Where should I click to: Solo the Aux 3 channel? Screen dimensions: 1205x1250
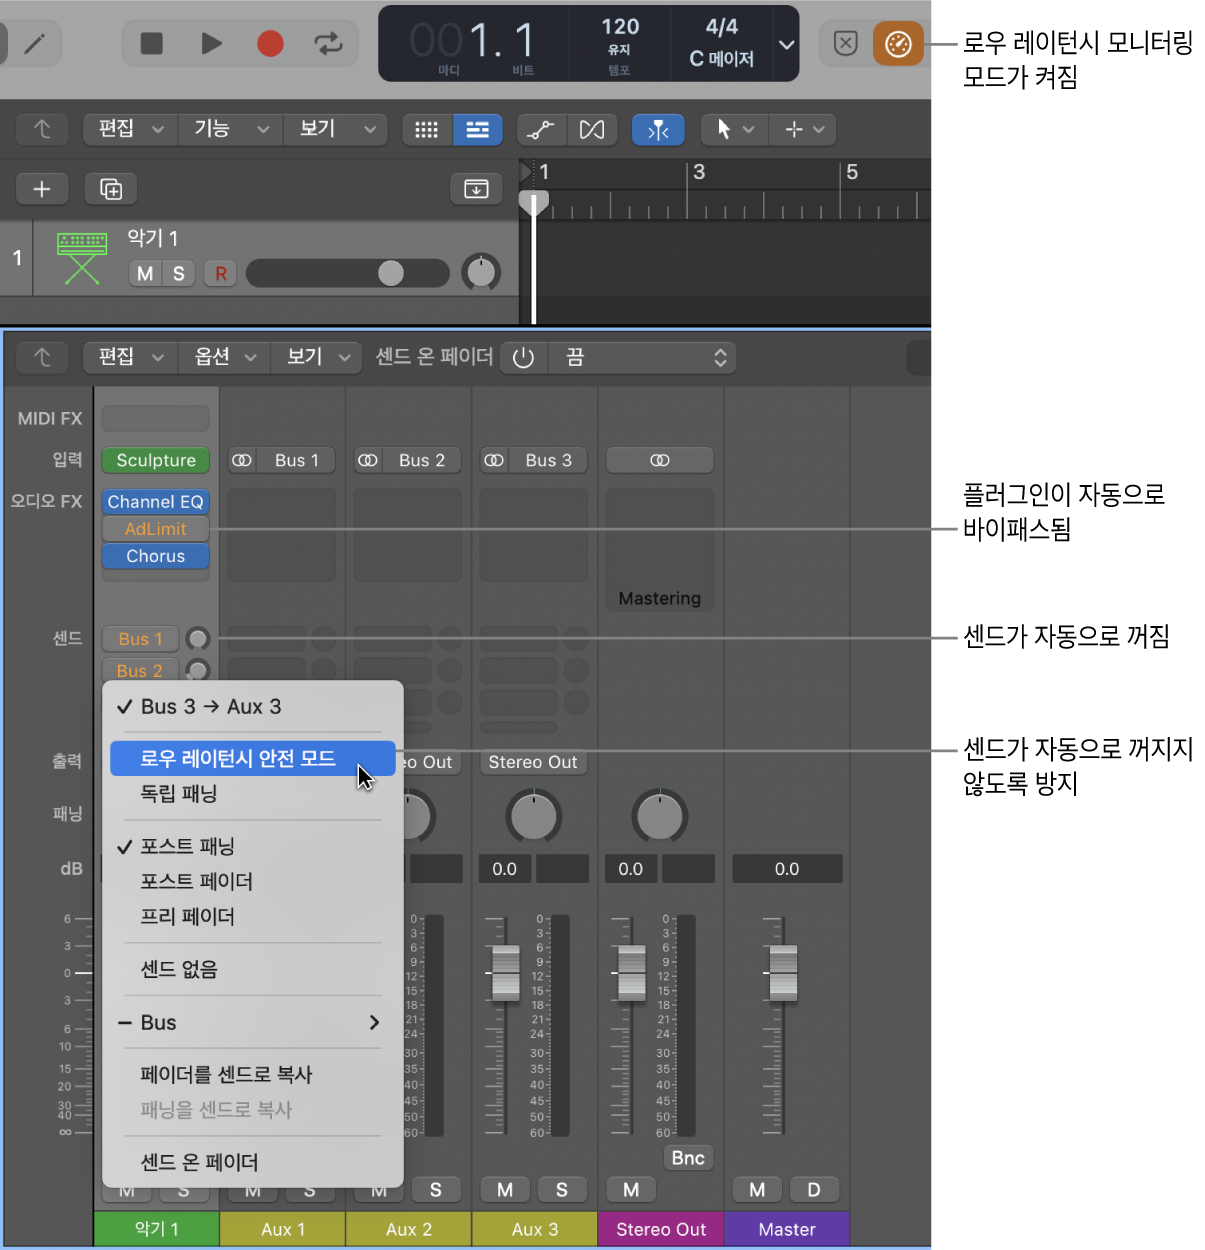[562, 1189]
